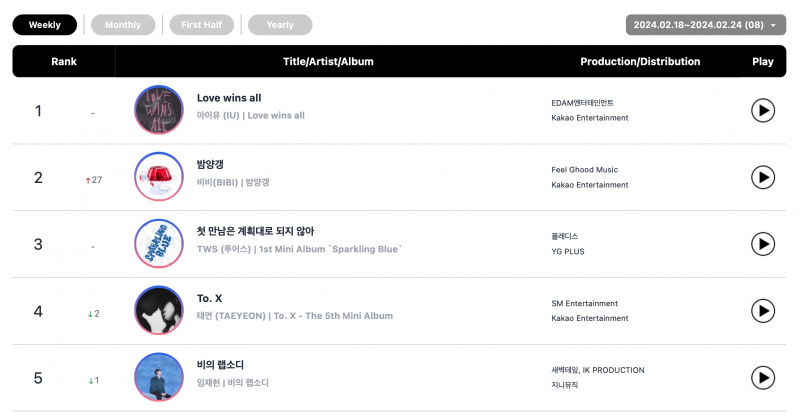Play the song Love wins all
This screenshot has height=416, width=800.
coord(763,110)
